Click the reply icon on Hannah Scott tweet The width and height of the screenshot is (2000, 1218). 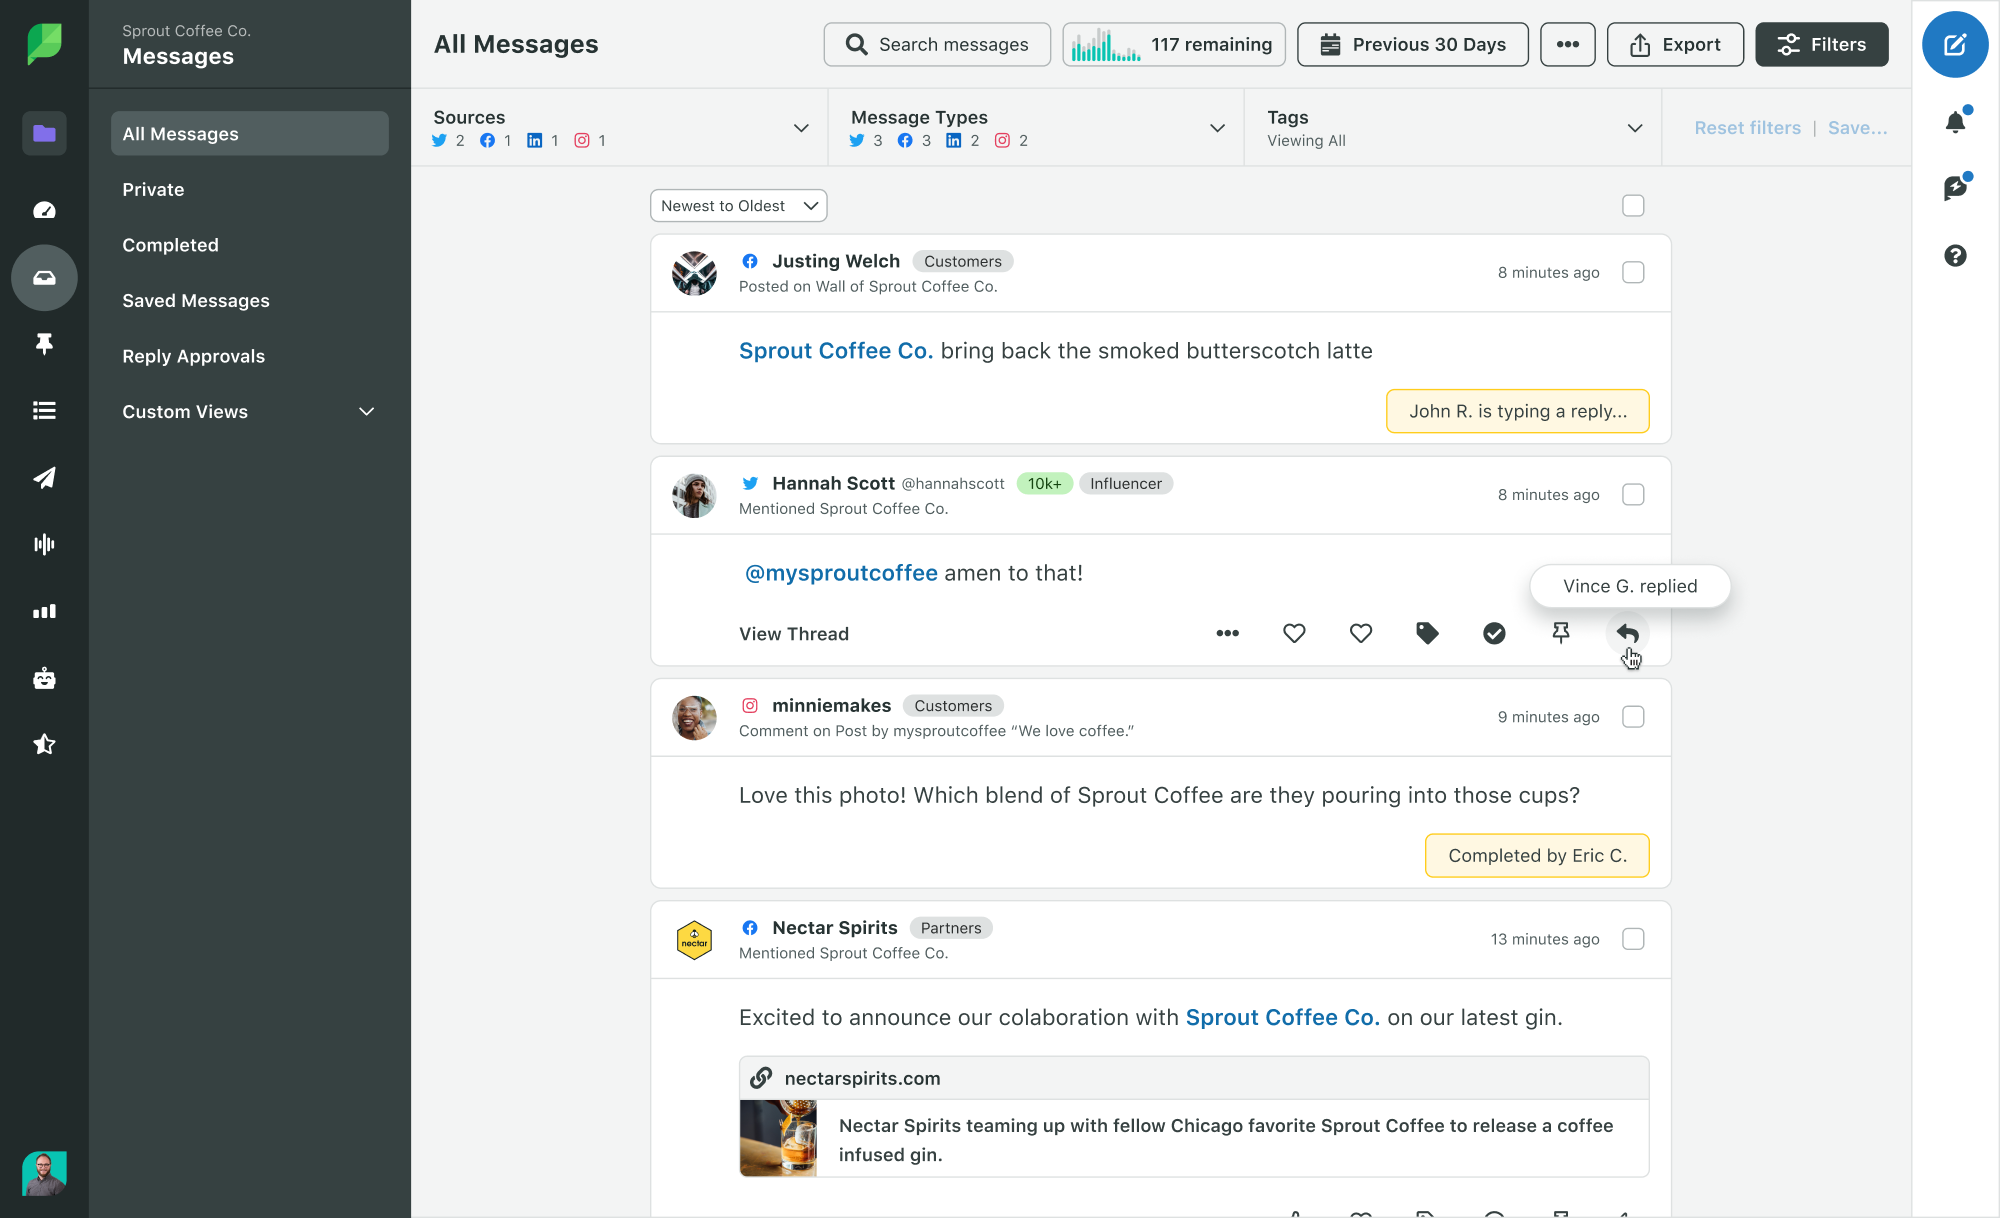click(1627, 633)
